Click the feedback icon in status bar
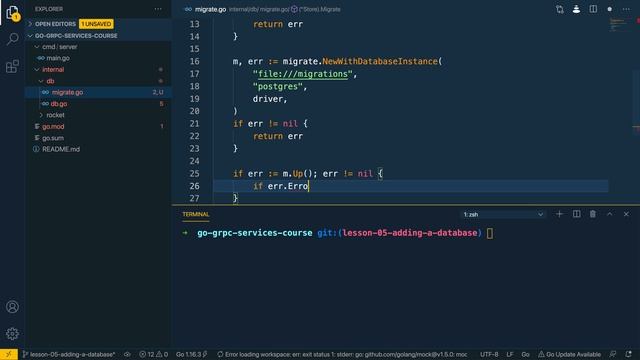Viewport: 640px width, 360px height. pos(613,354)
